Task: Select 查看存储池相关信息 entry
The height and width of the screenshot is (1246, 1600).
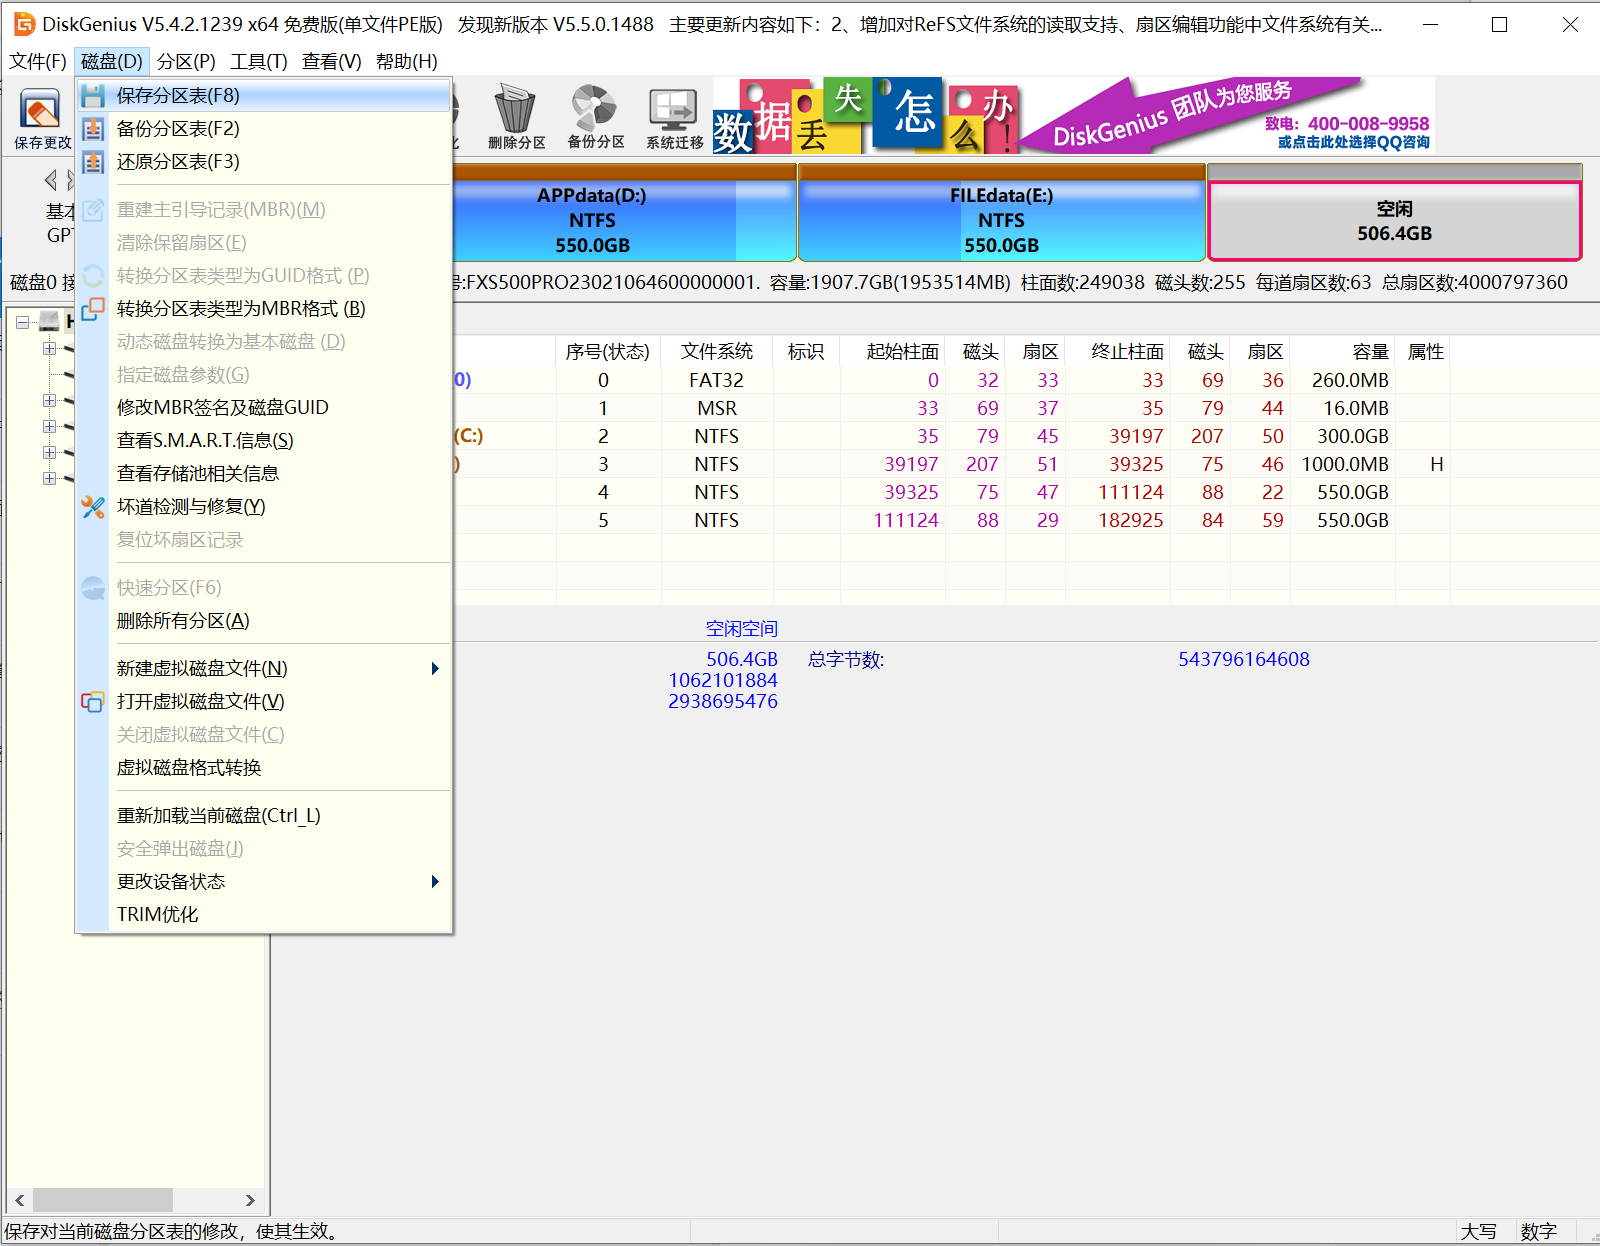Action: click(x=264, y=474)
